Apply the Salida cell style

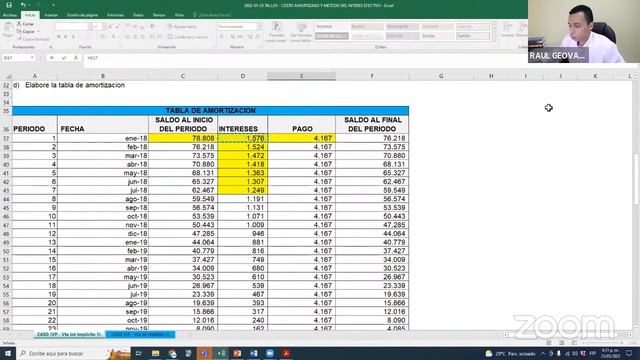(472, 36)
